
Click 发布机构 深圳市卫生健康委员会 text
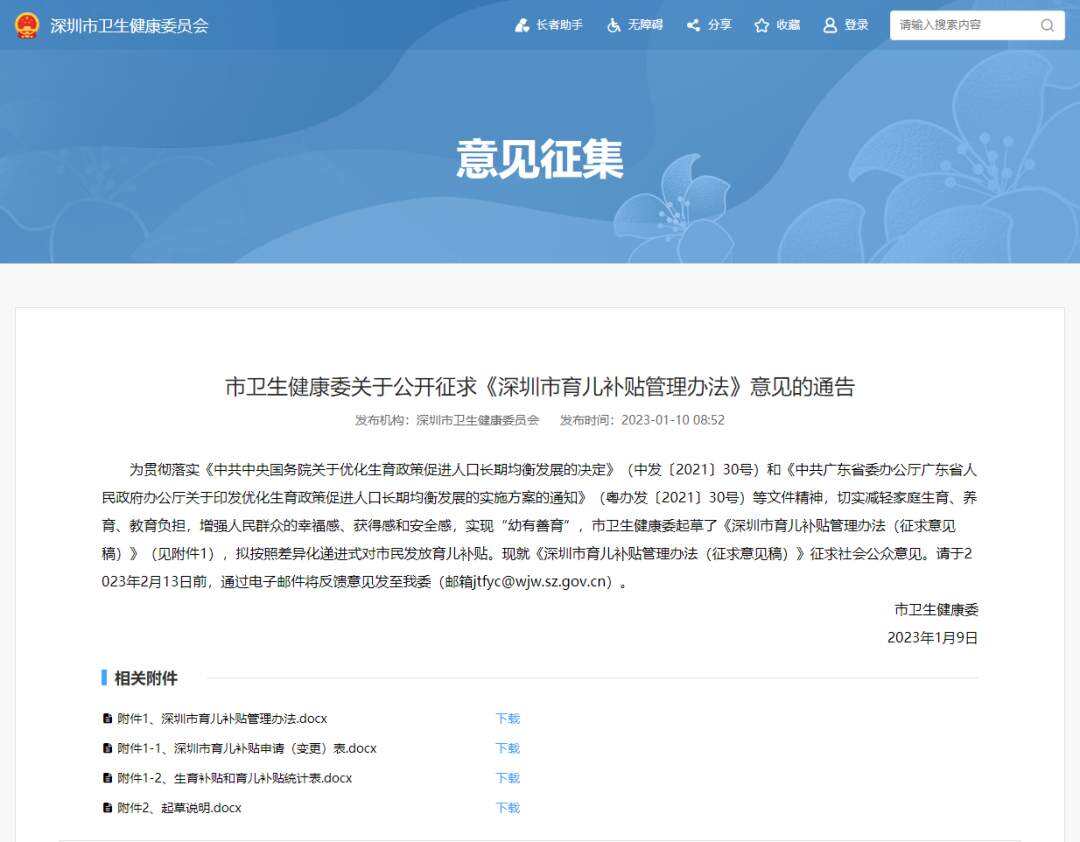447,420
